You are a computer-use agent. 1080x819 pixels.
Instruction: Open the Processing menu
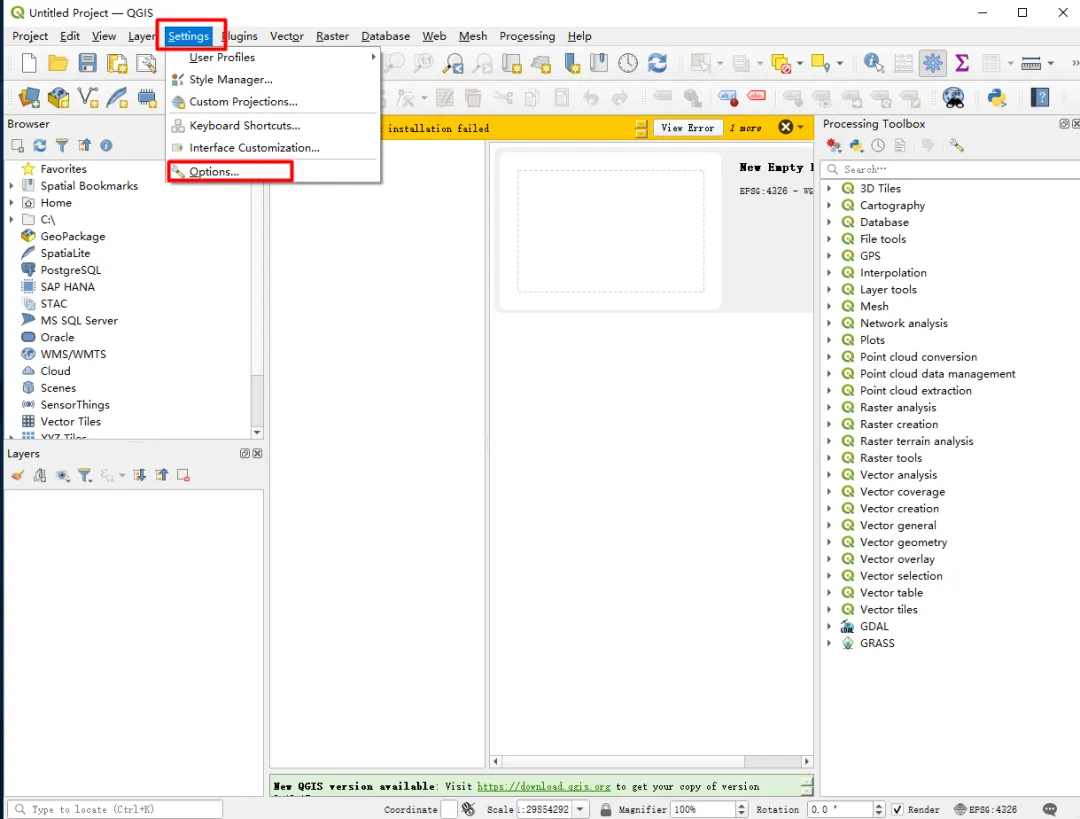click(x=527, y=36)
